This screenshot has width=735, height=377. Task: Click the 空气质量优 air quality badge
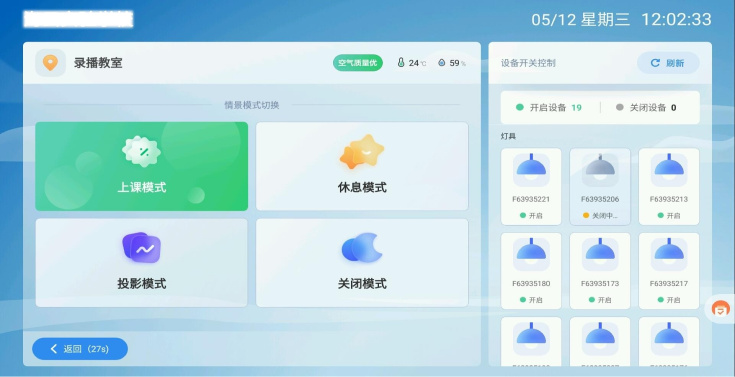[358, 63]
